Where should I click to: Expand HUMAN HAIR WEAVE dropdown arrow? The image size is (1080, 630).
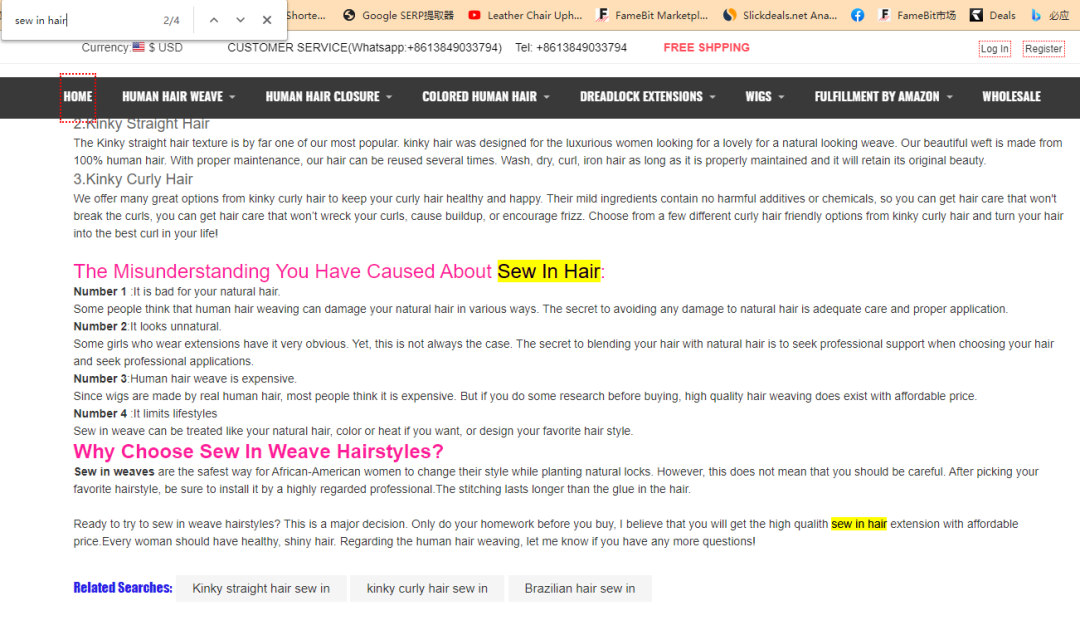pyautogui.click(x=232, y=97)
